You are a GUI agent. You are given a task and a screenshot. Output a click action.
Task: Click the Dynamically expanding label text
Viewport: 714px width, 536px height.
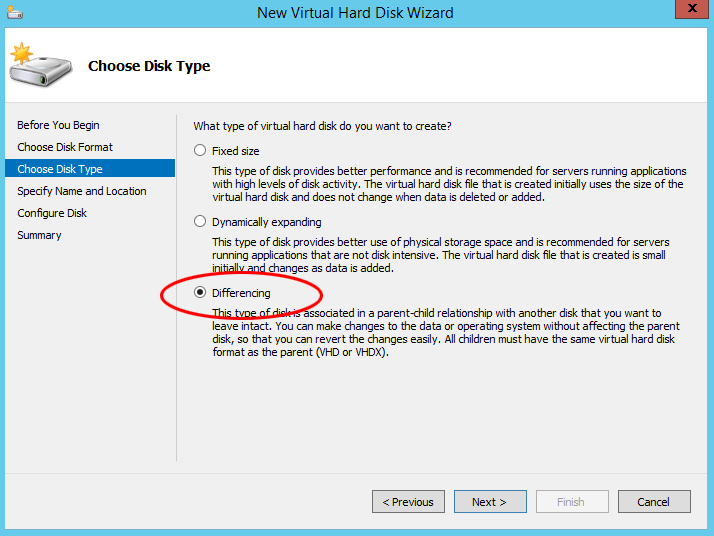(266, 222)
